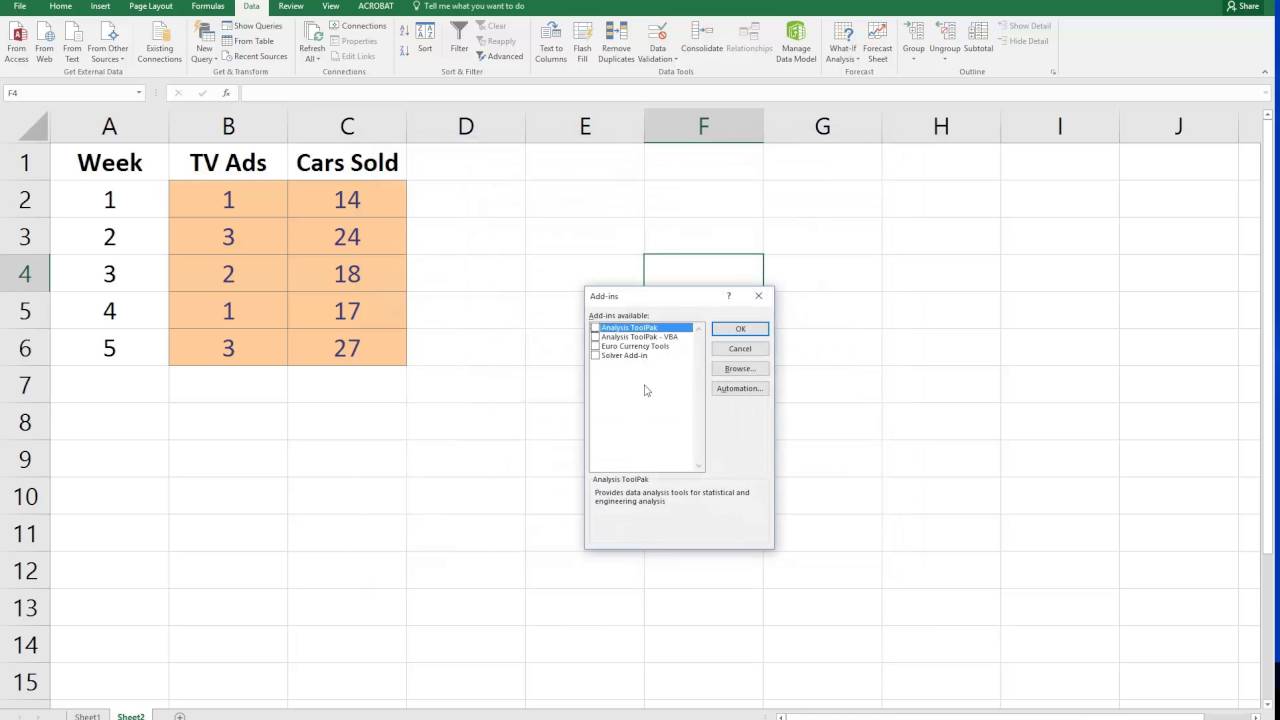
Task: Expand the Ungroup dropdown
Action: pos(944,54)
